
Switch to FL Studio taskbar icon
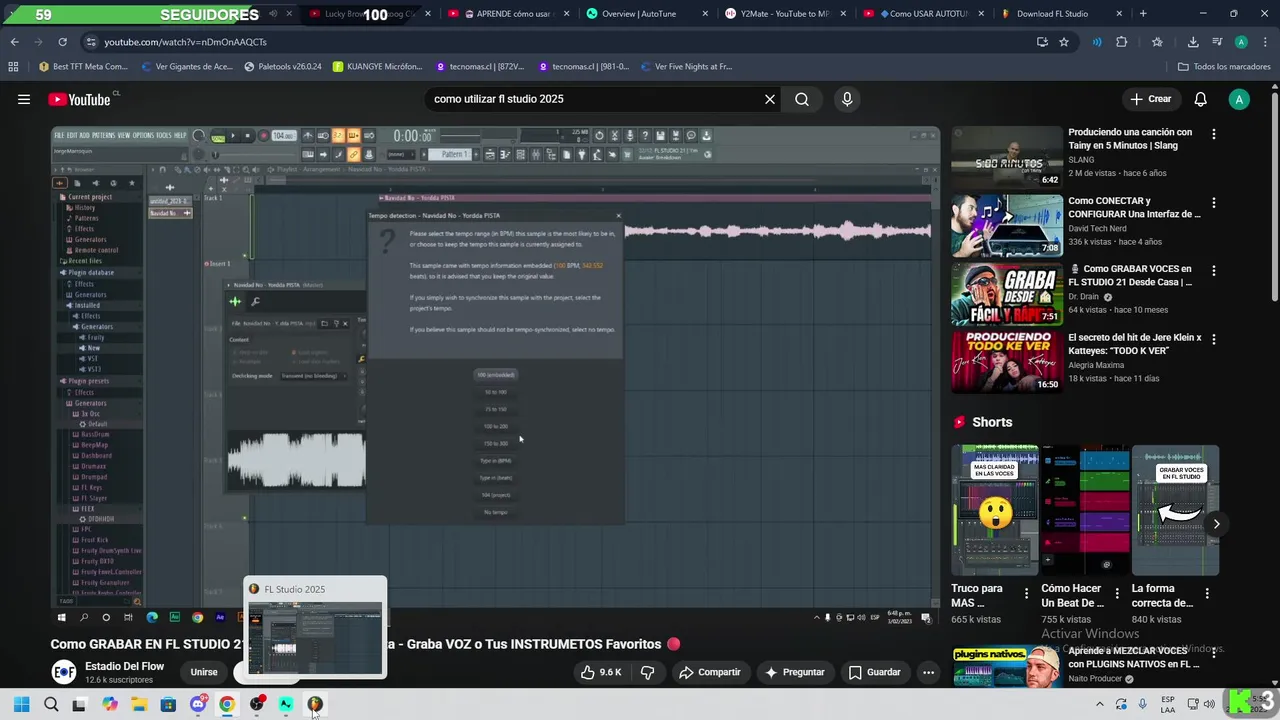pos(315,704)
